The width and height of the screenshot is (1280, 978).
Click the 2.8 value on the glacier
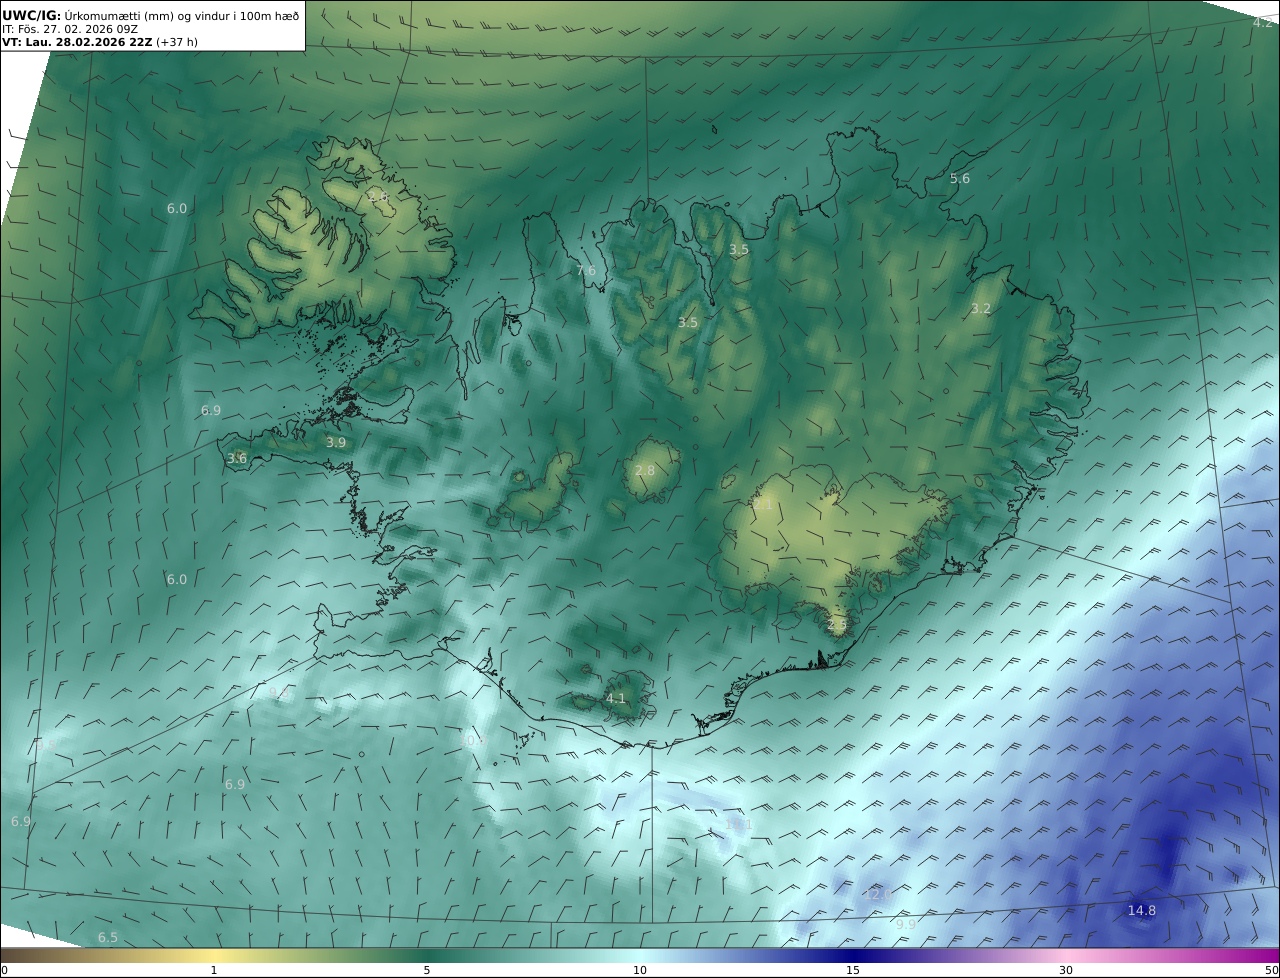(645, 471)
